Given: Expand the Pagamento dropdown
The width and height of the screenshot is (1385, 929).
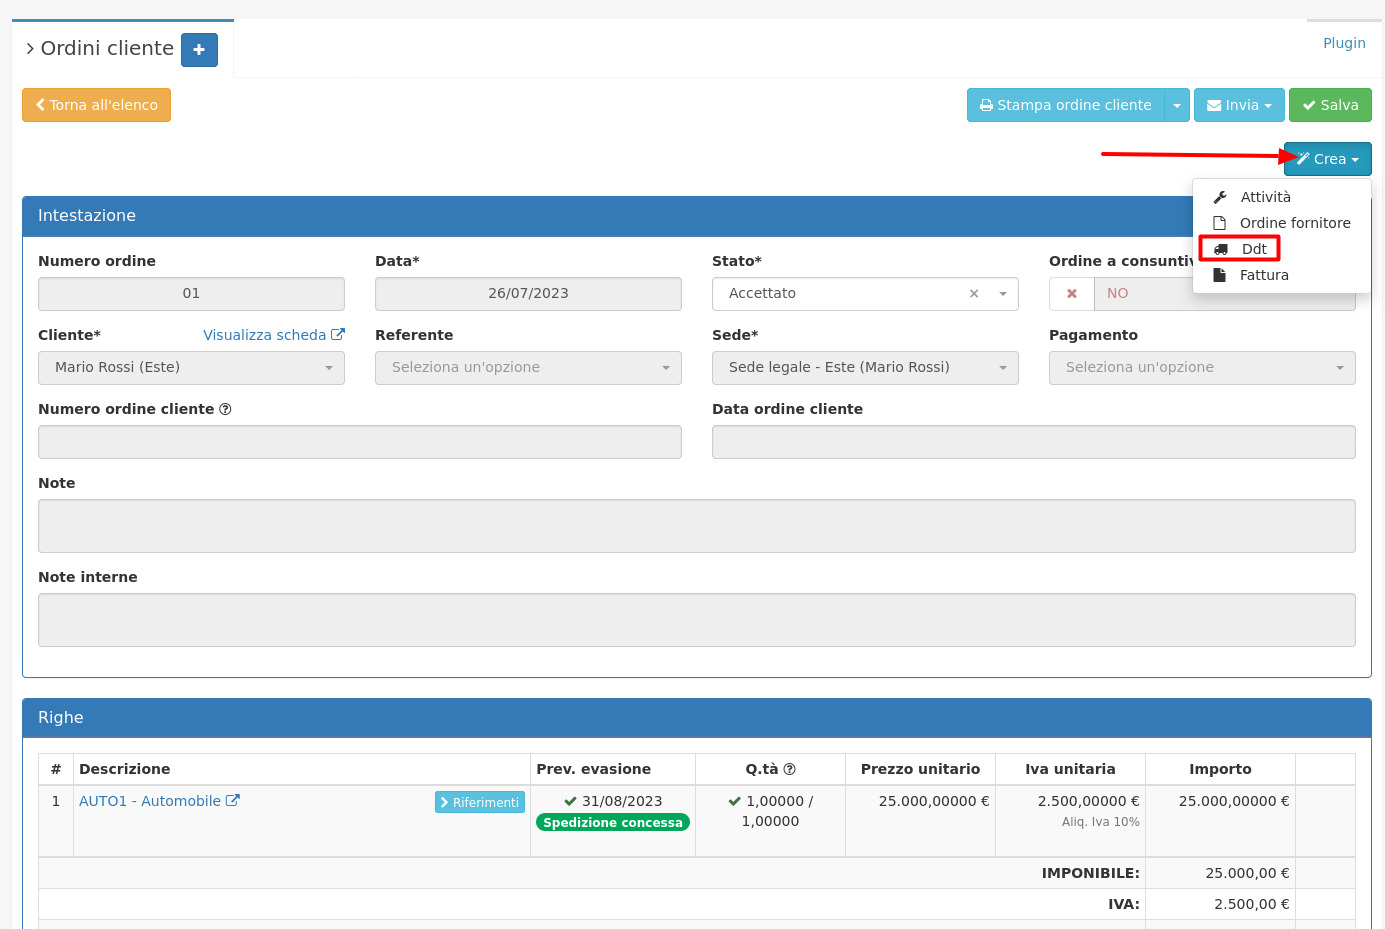Looking at the screenshot, I should [x=1201, y=368].
